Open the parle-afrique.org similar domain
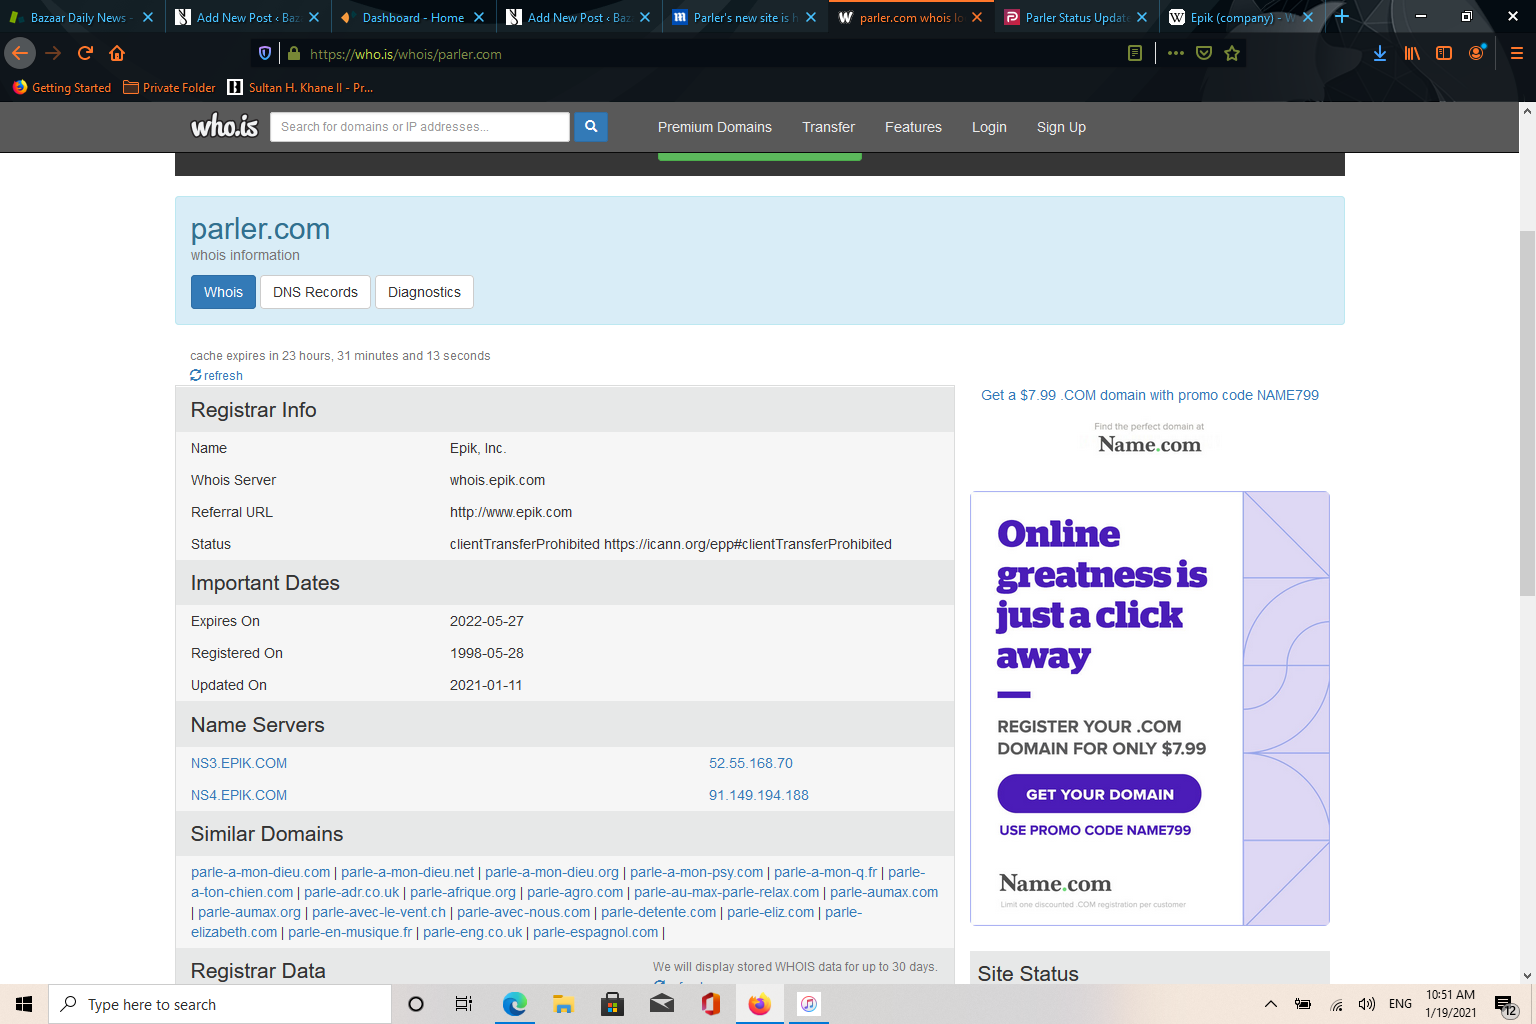The height and width of the screenshot is (1024, 1536). pos(463,892)
